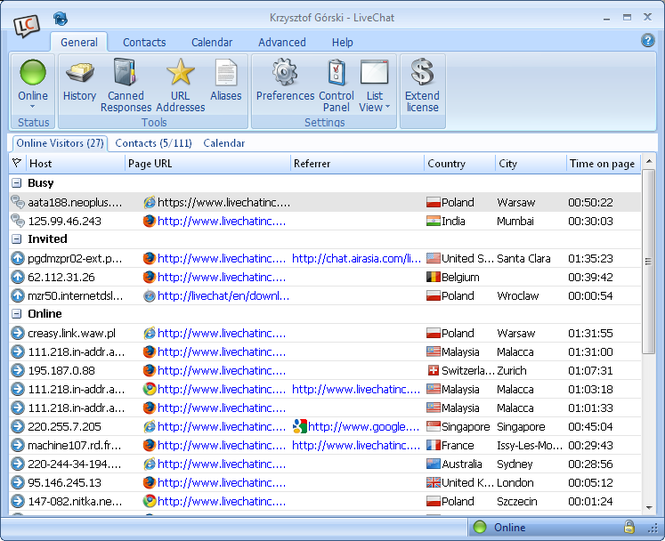Click invited icon for pgdmzpr02-ext row
The height and width of the screenshot is (541, 665).
[x=17, y=258]
